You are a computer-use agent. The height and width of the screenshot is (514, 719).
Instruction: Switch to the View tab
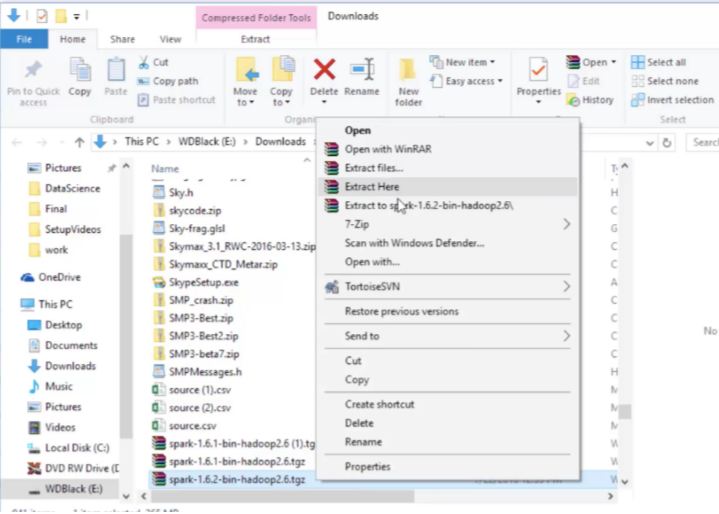tap(171, 39)
